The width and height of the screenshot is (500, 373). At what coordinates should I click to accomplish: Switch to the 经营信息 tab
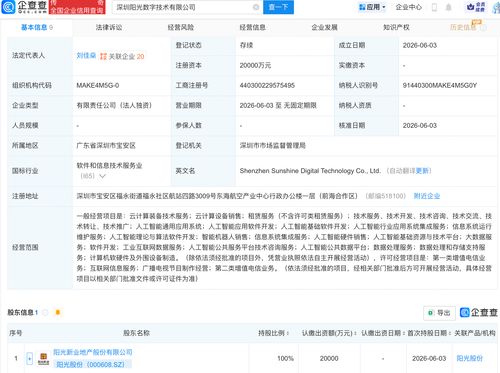tap(253, 27)
